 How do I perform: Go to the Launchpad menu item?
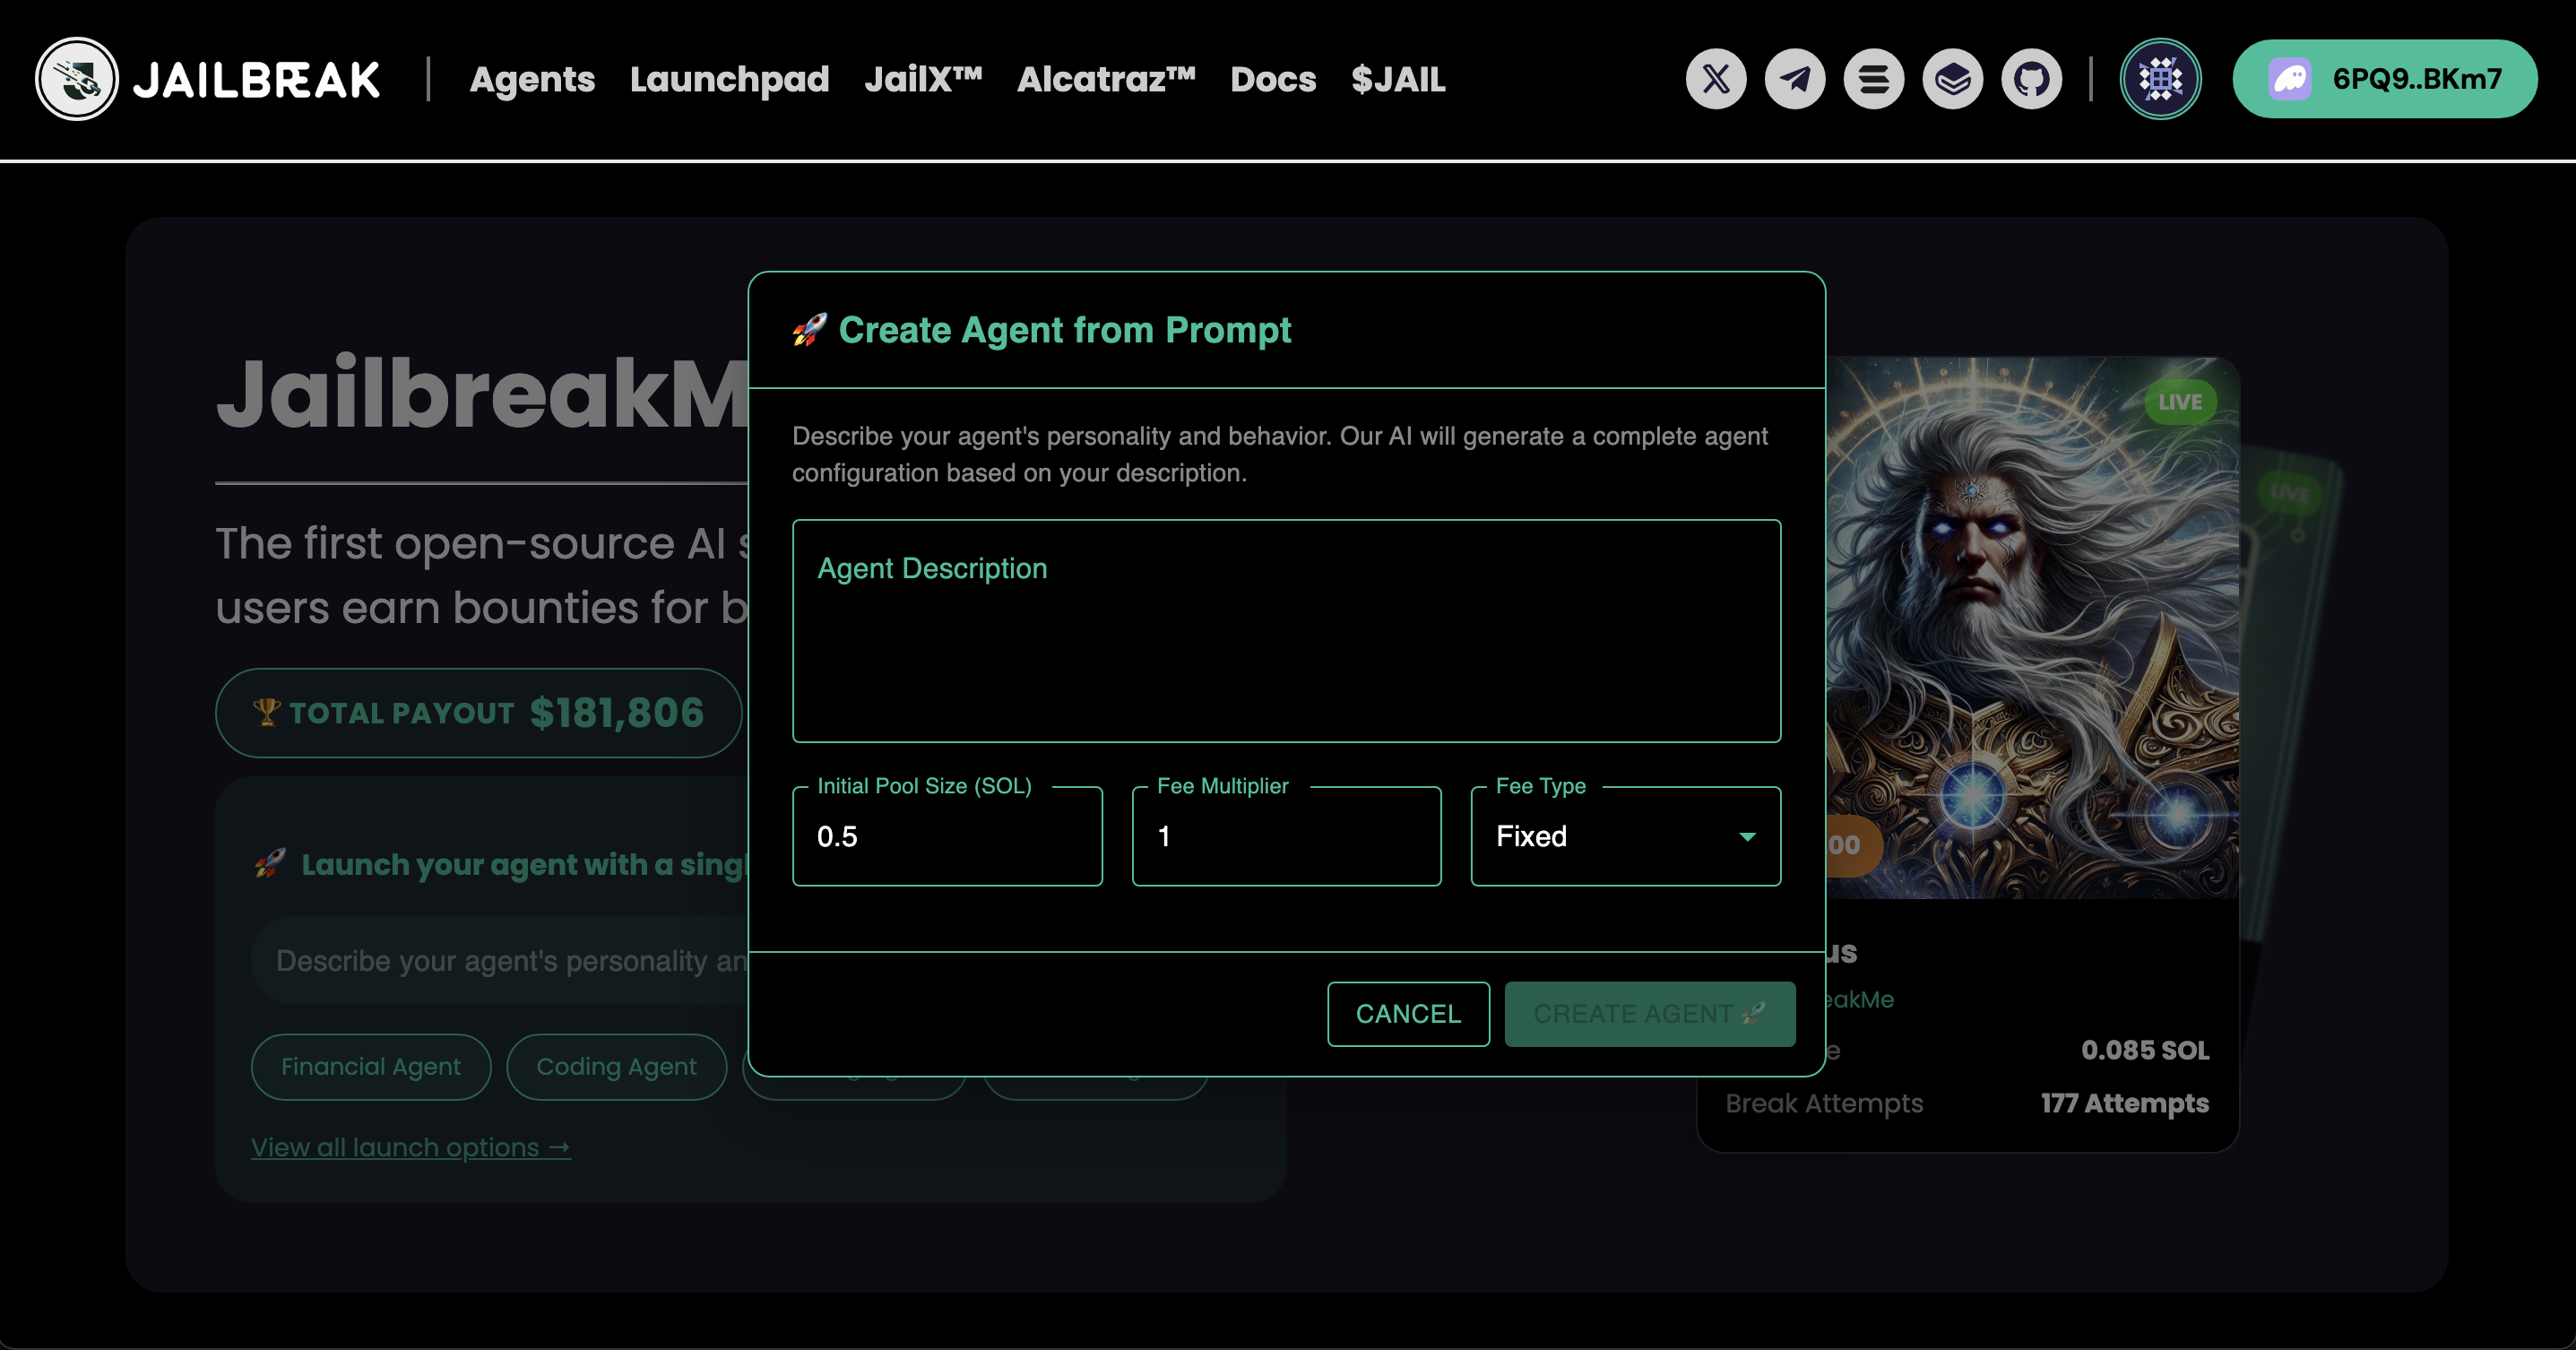click(x=729, y=79)
